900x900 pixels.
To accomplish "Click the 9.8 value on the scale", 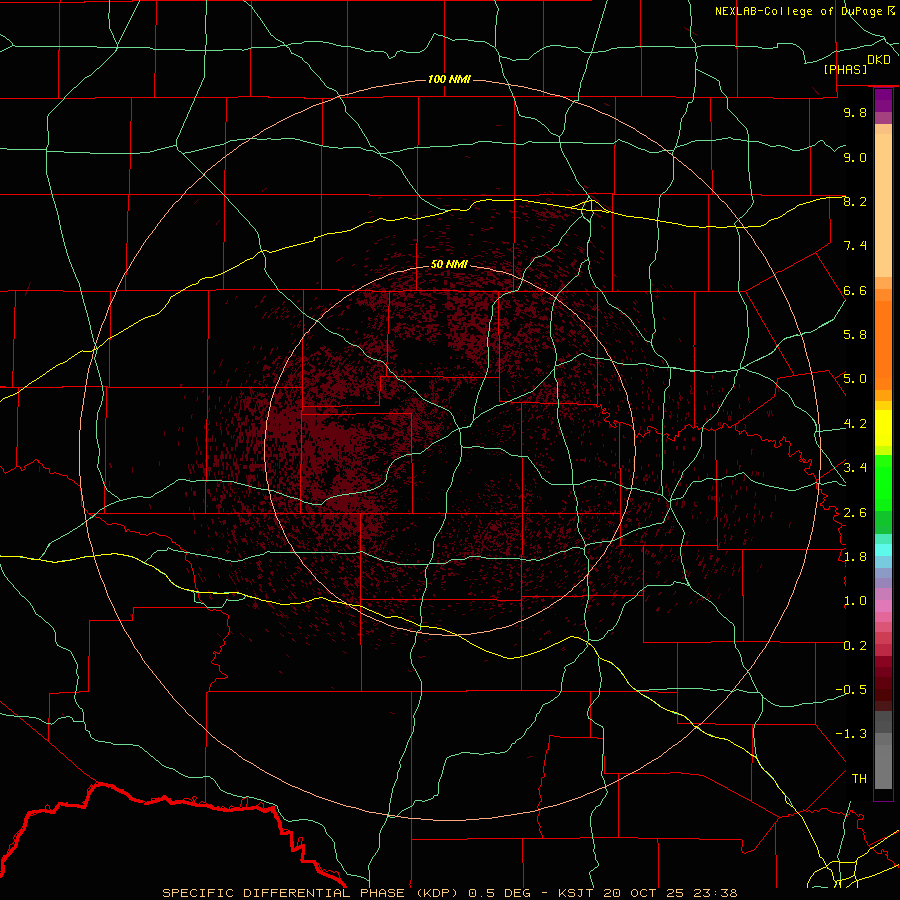I will click(855, 112).
